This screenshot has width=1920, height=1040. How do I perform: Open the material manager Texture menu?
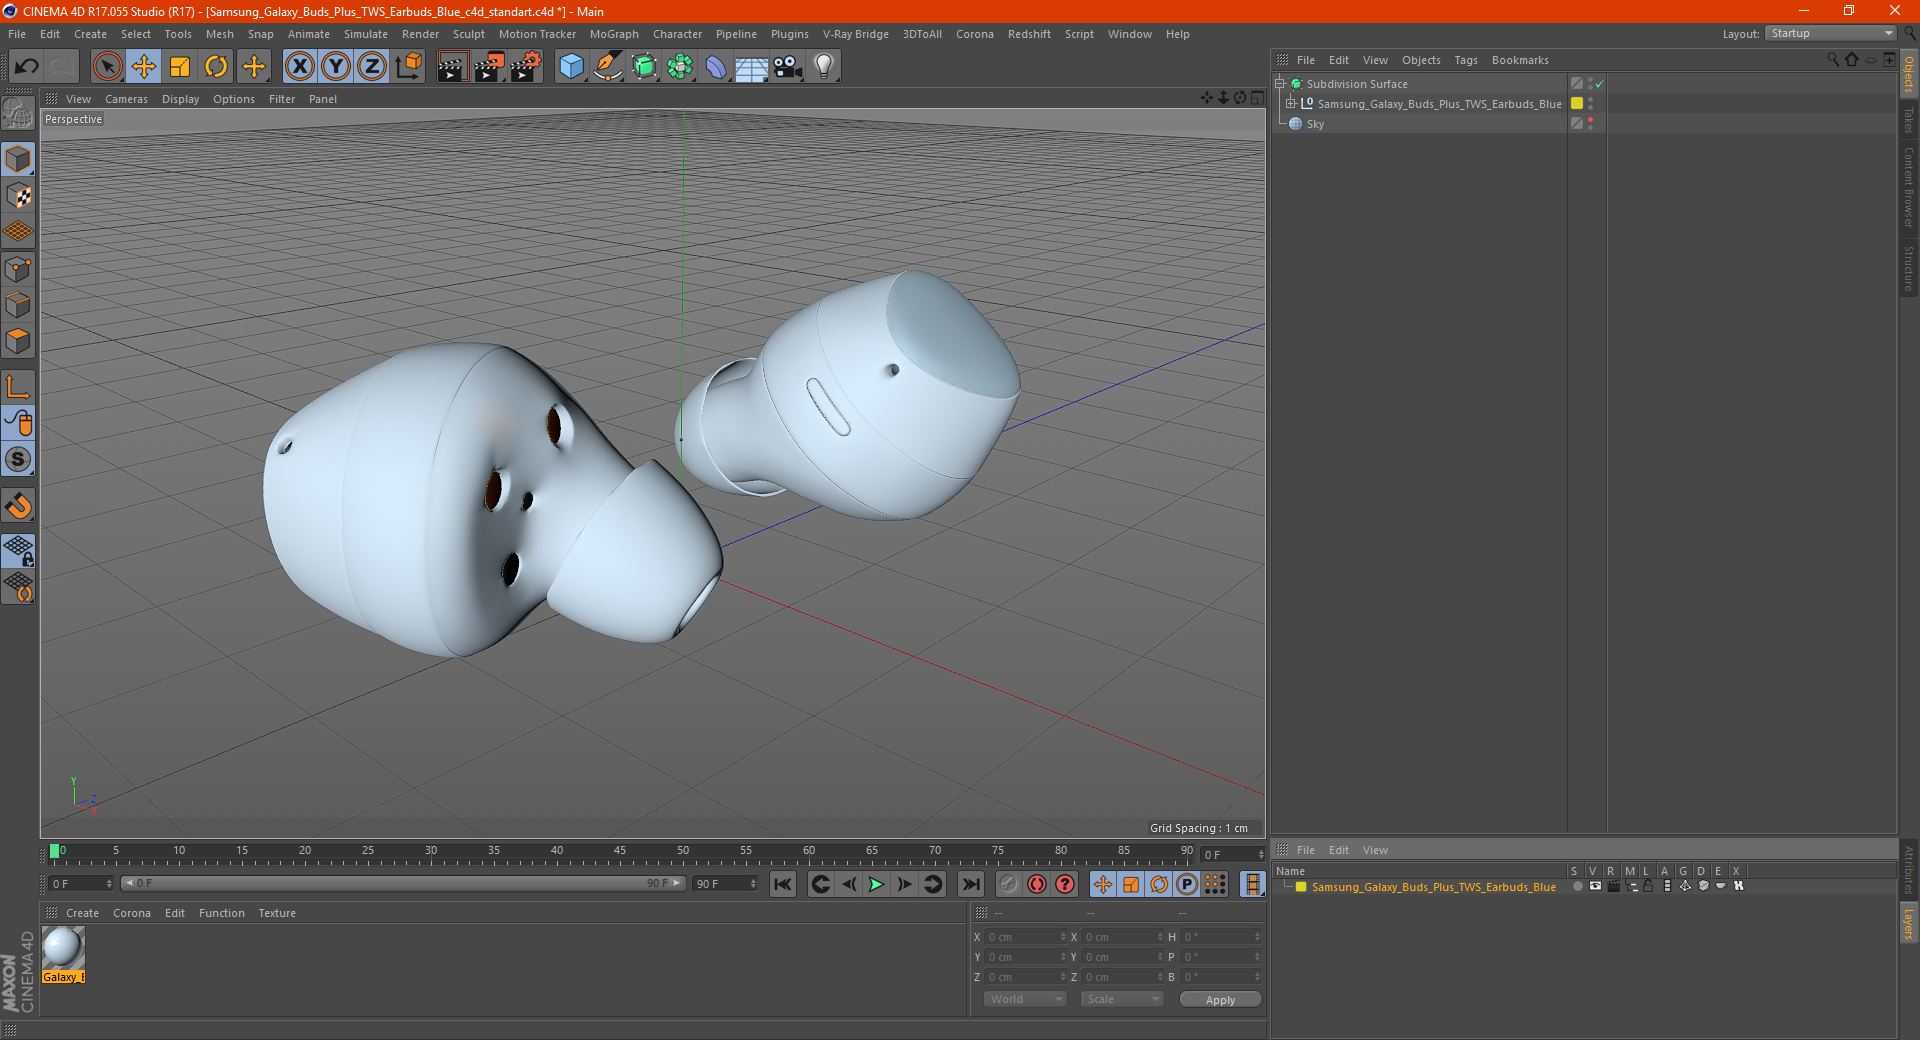[277, 913]
